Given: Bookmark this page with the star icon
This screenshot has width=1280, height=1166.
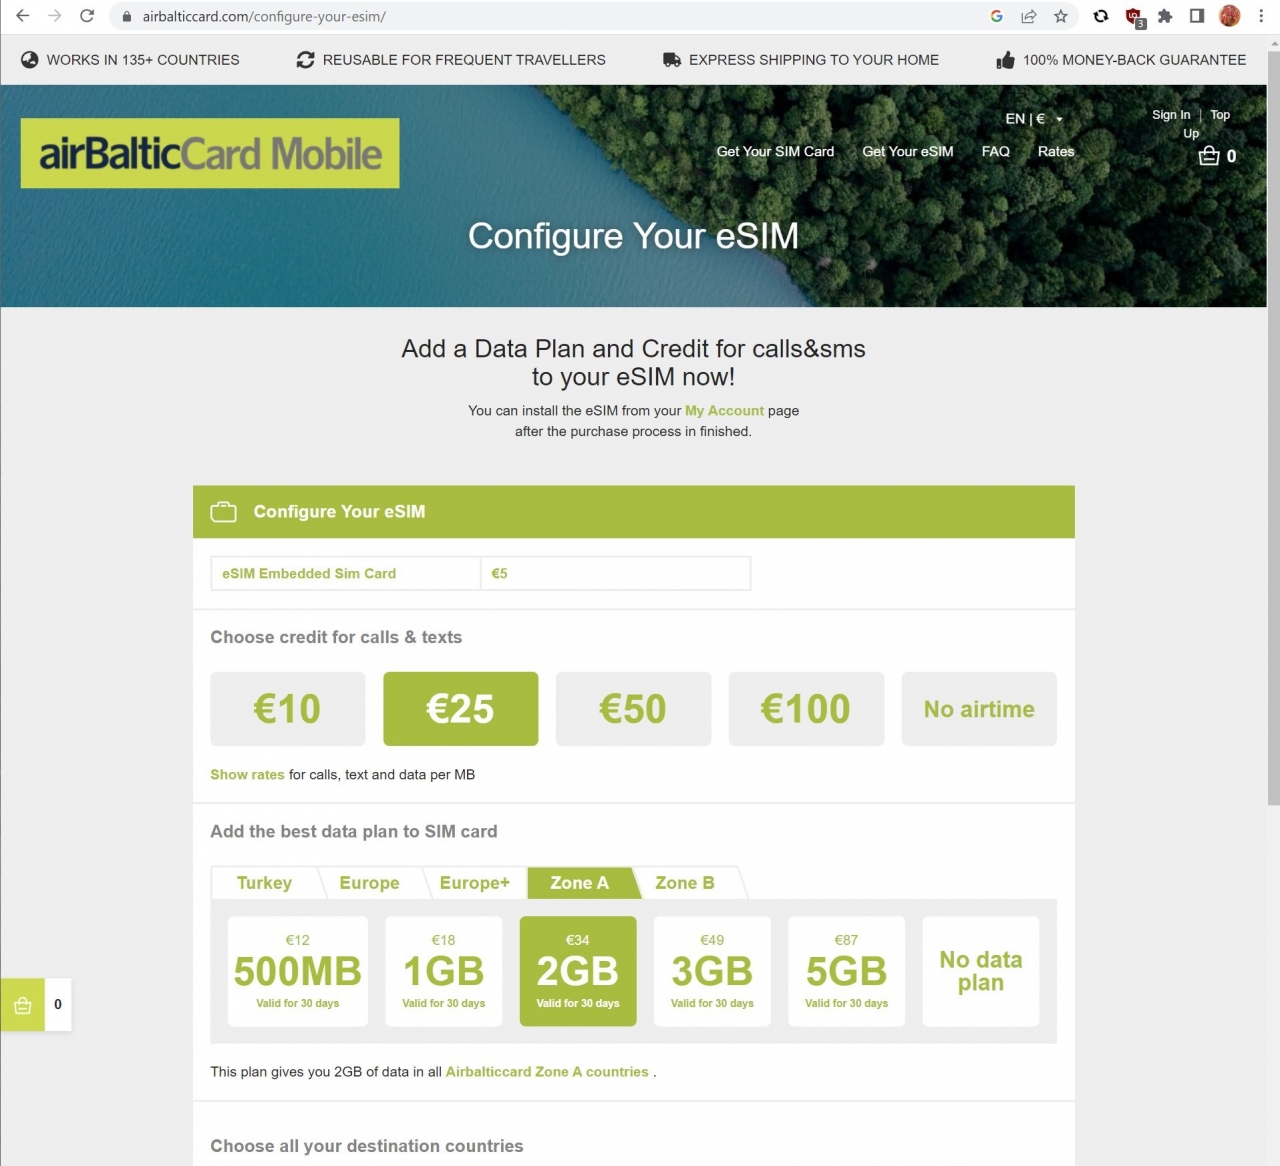Looking at the screenshot, I should [1060, 16].
